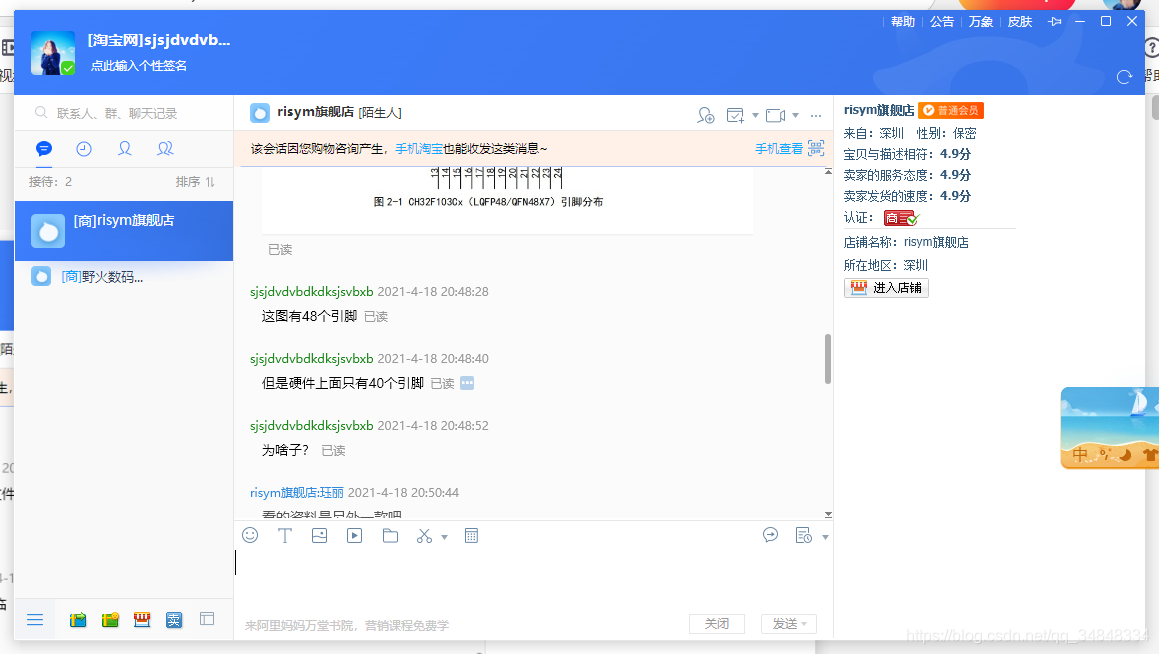Click the pin-window icon in the title bar

pyautogui.click(x=1055, y=21)
